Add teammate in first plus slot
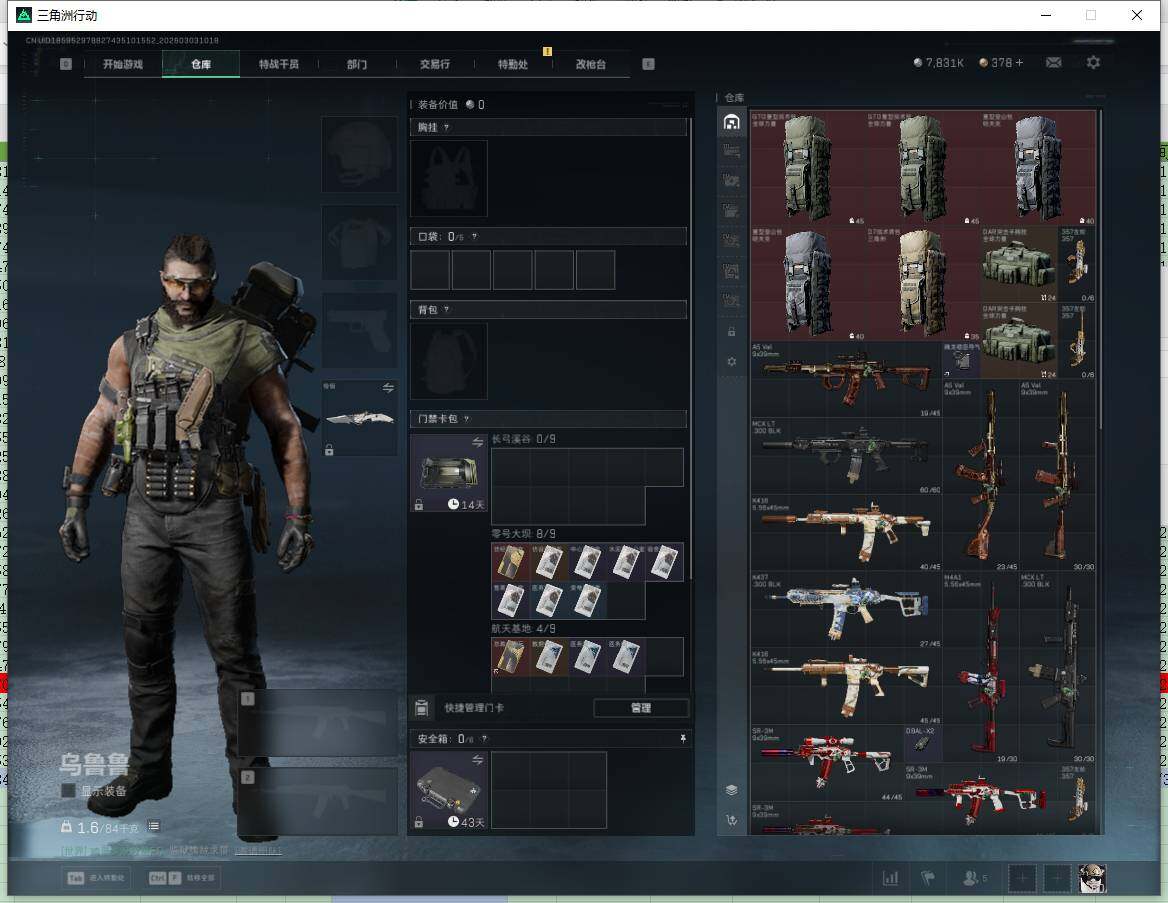This screenshot has height=903, width=1168. 1022,878
